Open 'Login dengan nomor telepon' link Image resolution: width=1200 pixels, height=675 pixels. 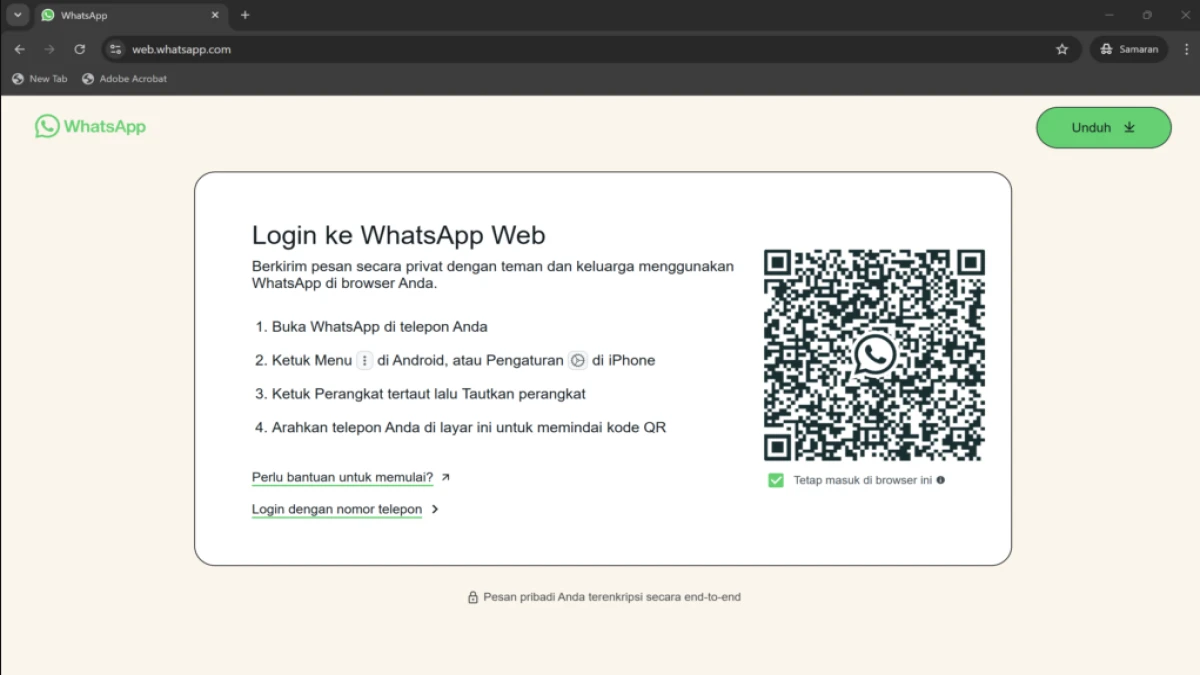coord(337,510)
